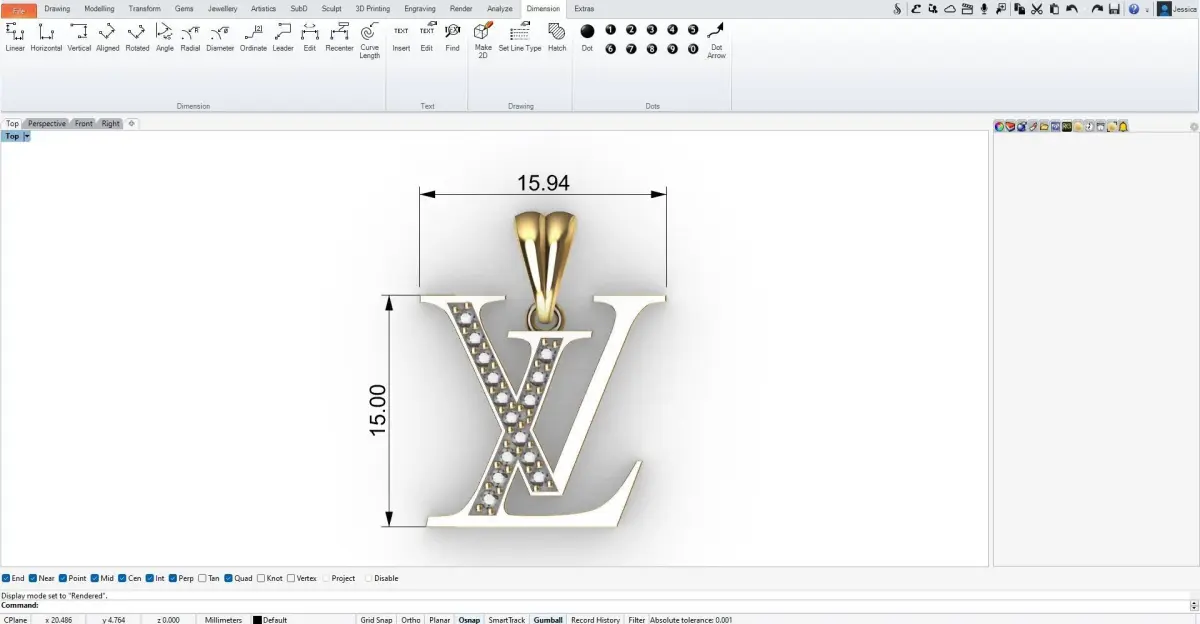The height and width of the screenshot is (624, 1200).
Task: Enable the Tan osnap checkbox
Action: click(x=202, y=578)
